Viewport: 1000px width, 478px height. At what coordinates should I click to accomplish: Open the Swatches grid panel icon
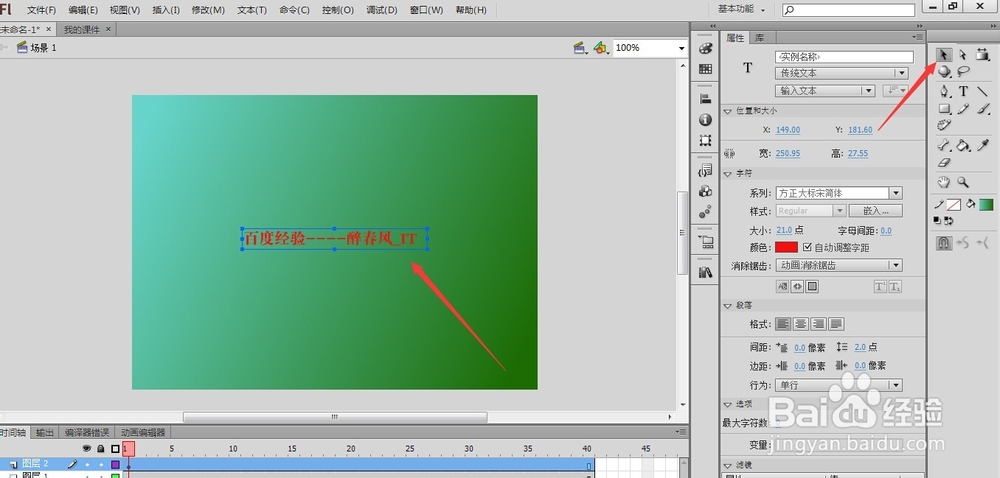click(x=705, y=69)
